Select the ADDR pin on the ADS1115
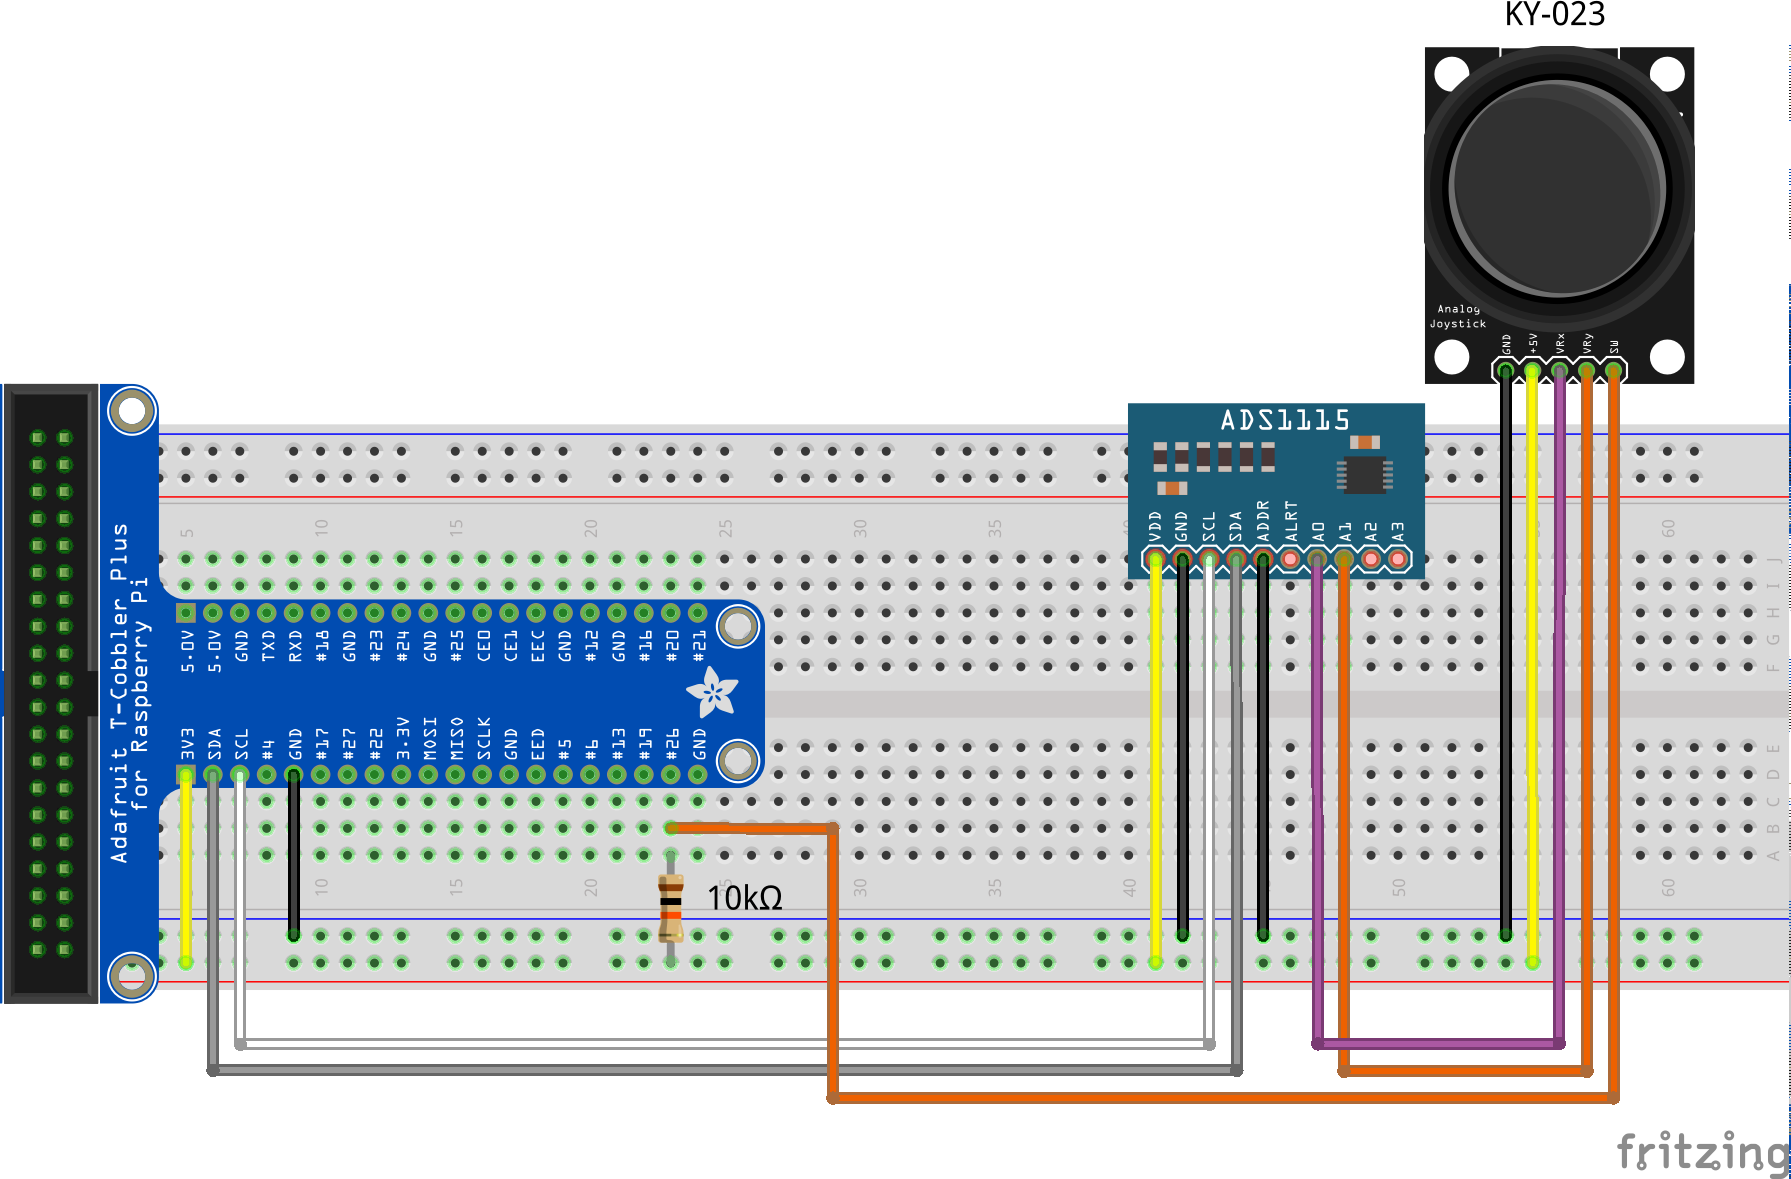 (x=1264, y=560)
